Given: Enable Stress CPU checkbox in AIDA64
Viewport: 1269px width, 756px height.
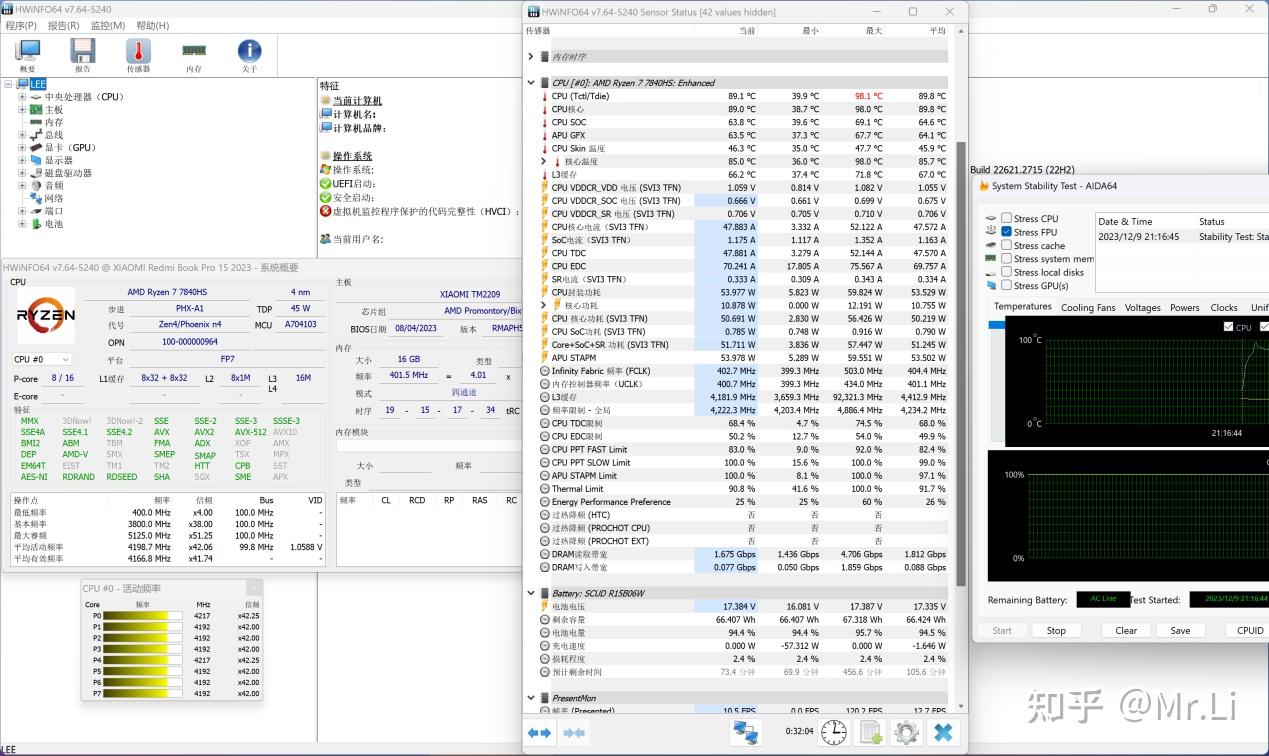Looking at the screenshot, I should (1007, 218).
